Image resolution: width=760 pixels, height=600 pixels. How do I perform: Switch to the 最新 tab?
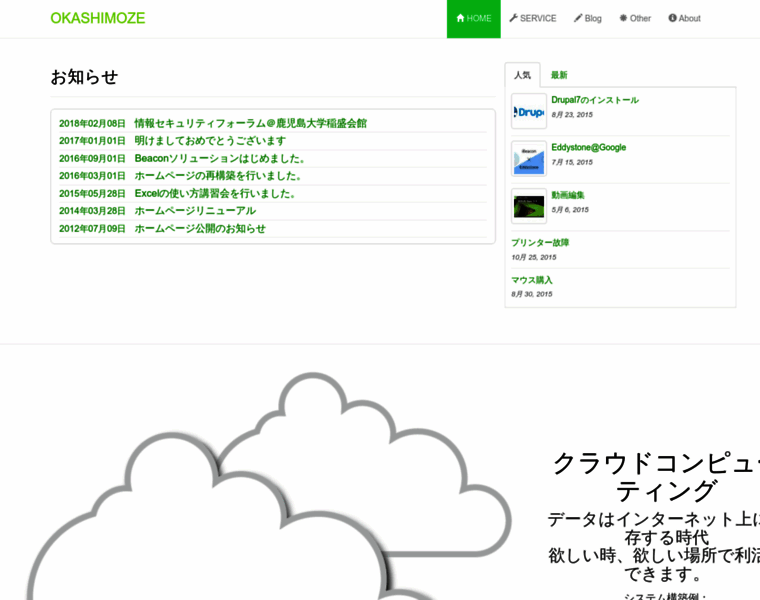pyautogui.click(x=559, y=75)
